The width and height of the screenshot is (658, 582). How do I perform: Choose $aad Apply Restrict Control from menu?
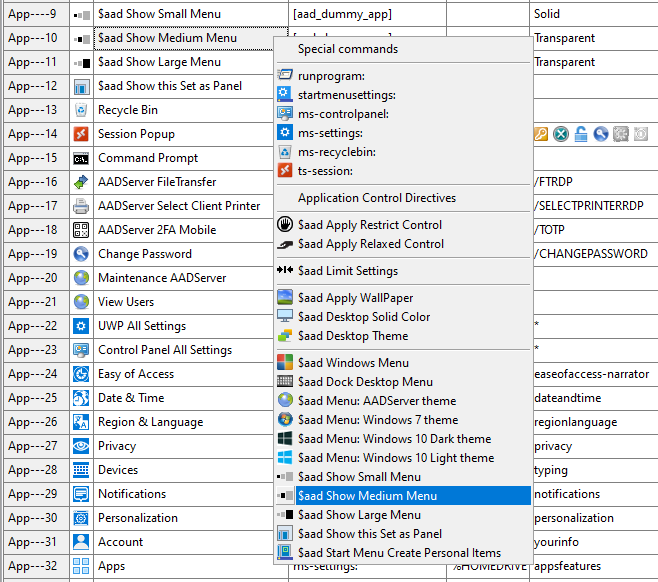coord(370,225)
